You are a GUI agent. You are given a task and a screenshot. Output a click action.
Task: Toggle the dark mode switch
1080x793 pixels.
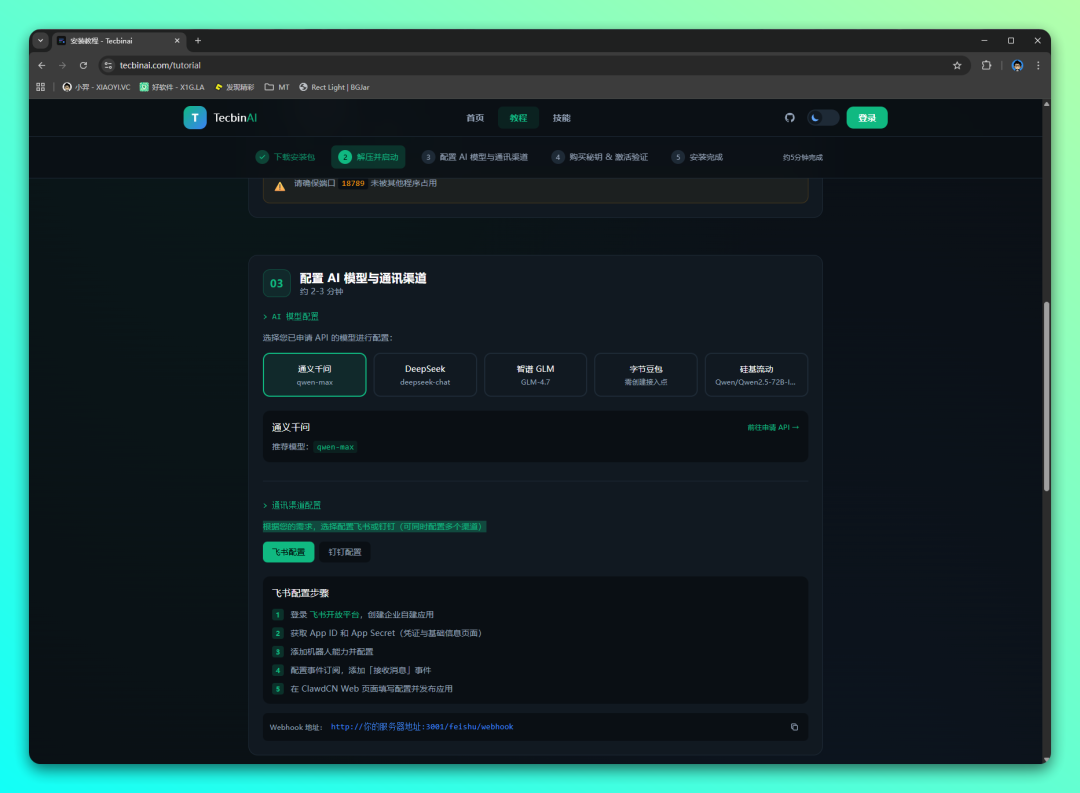pos(823,118)
